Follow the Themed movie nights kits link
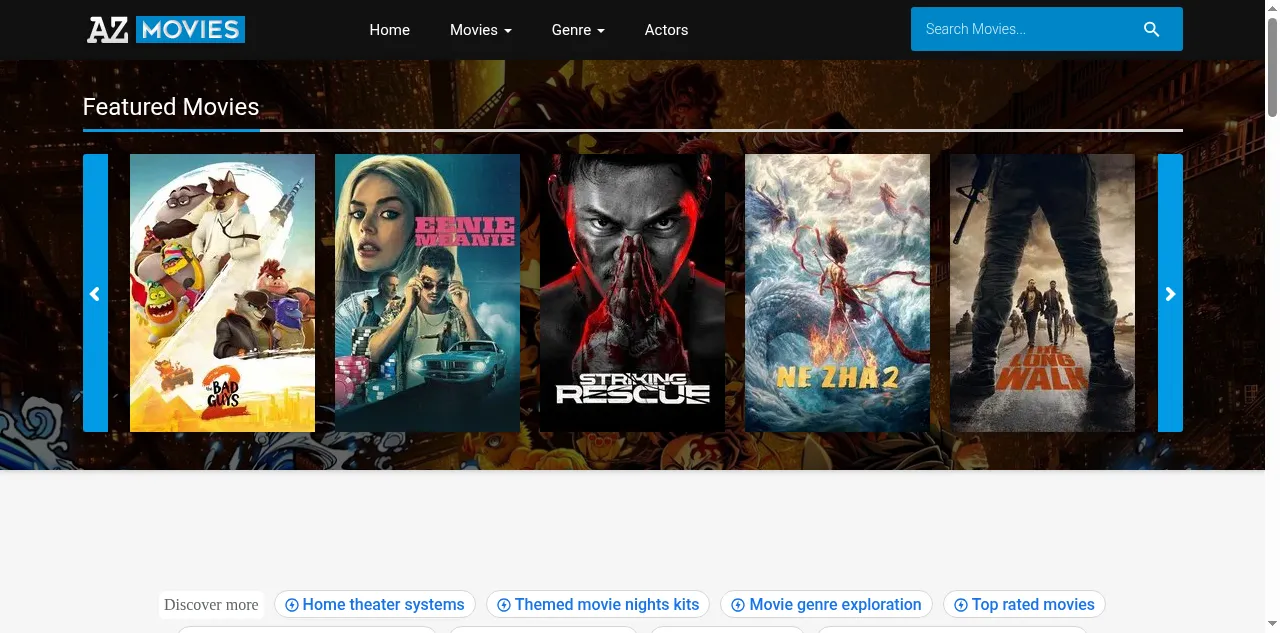 tap(598, 604)
